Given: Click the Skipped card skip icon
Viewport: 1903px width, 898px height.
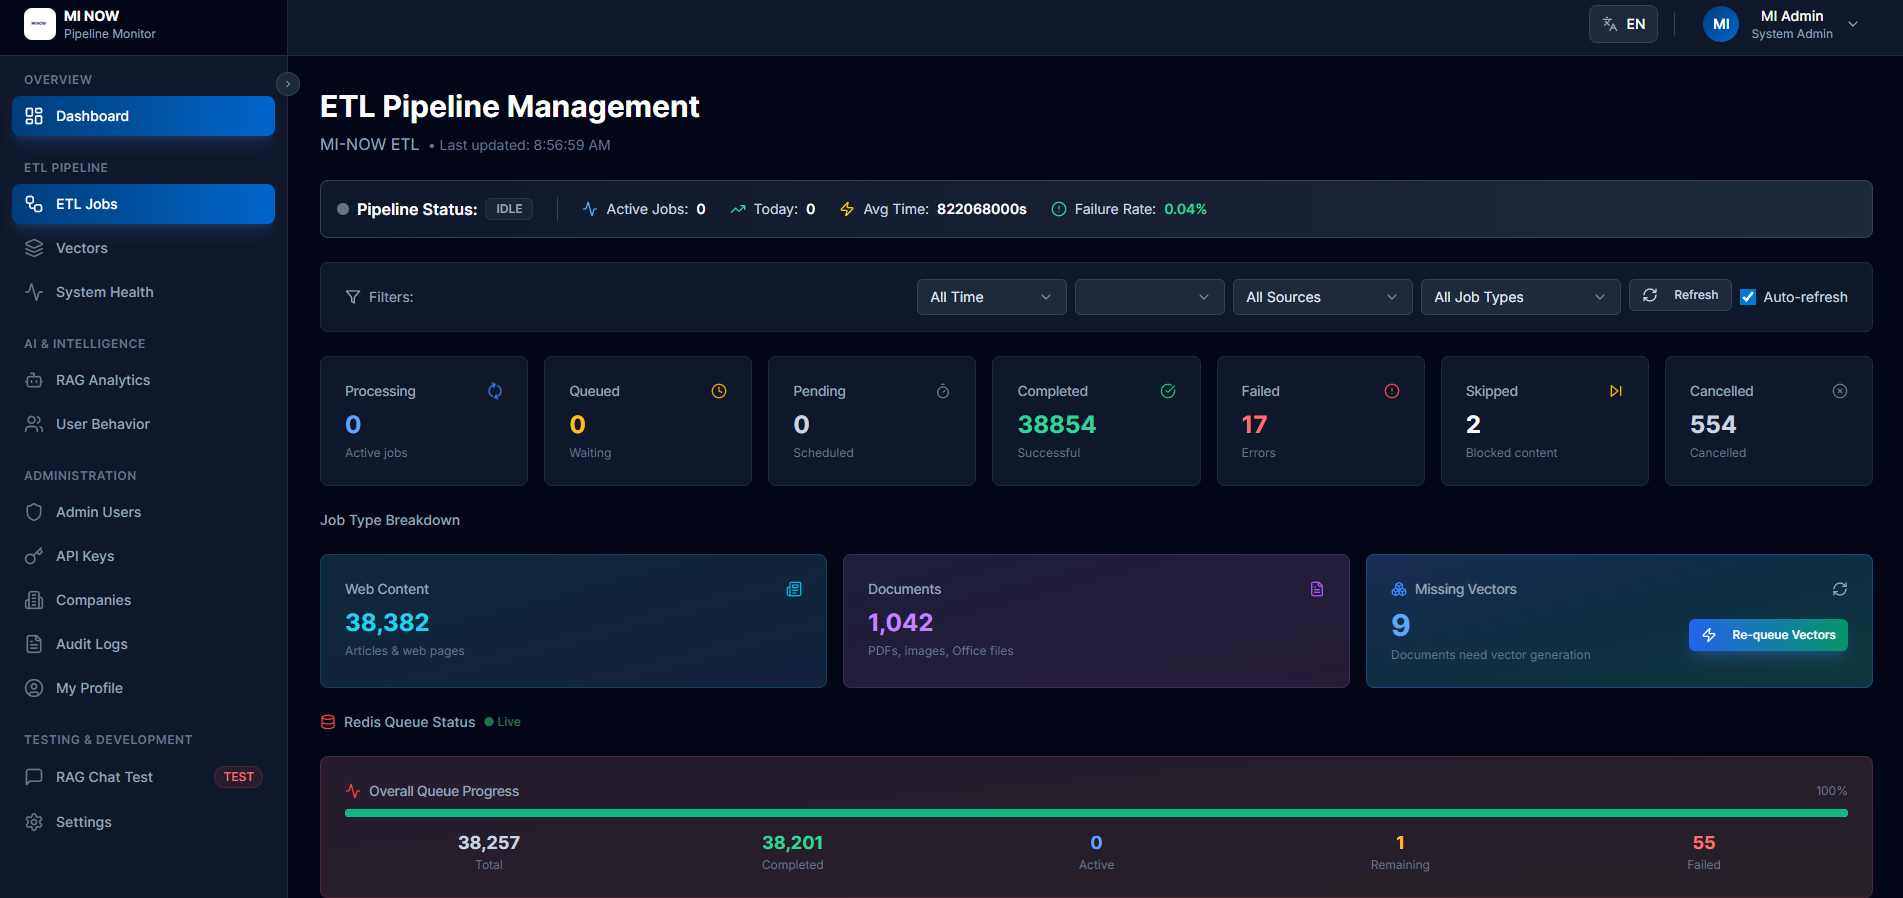Looking at the screenshot, I should coord(1615,391).
